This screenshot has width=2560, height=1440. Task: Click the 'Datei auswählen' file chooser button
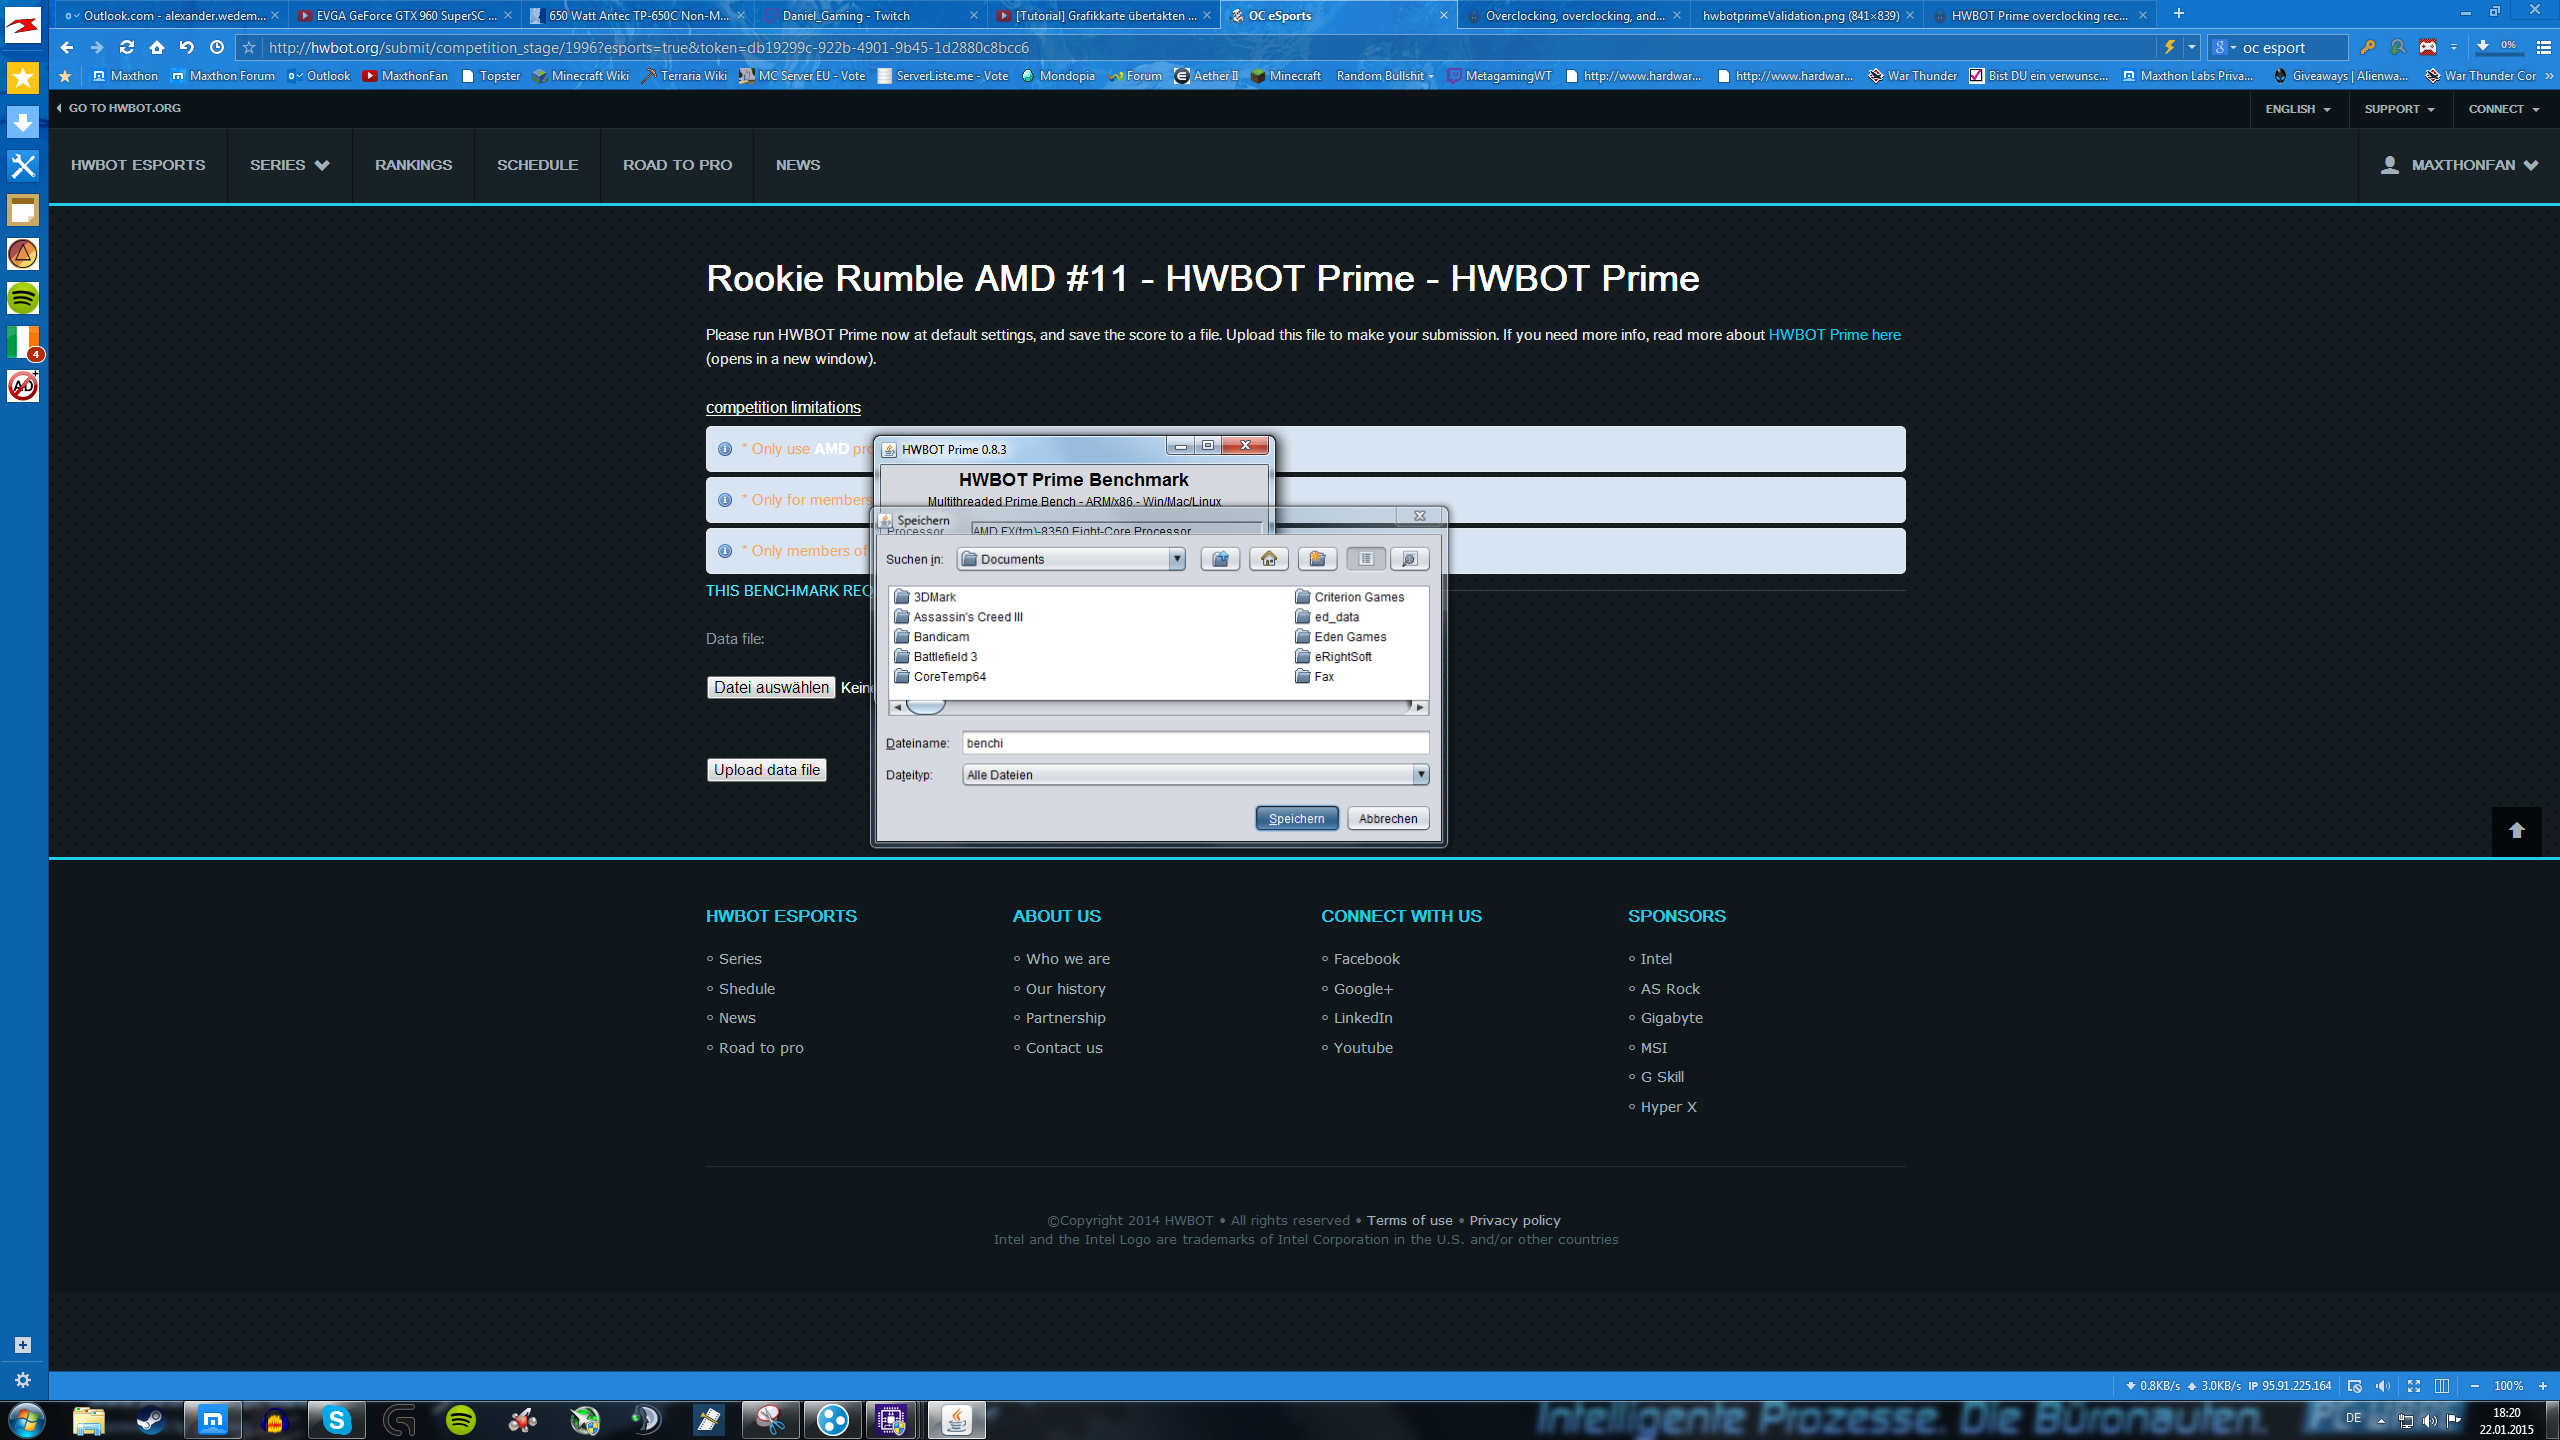click(x=771, y=687)
